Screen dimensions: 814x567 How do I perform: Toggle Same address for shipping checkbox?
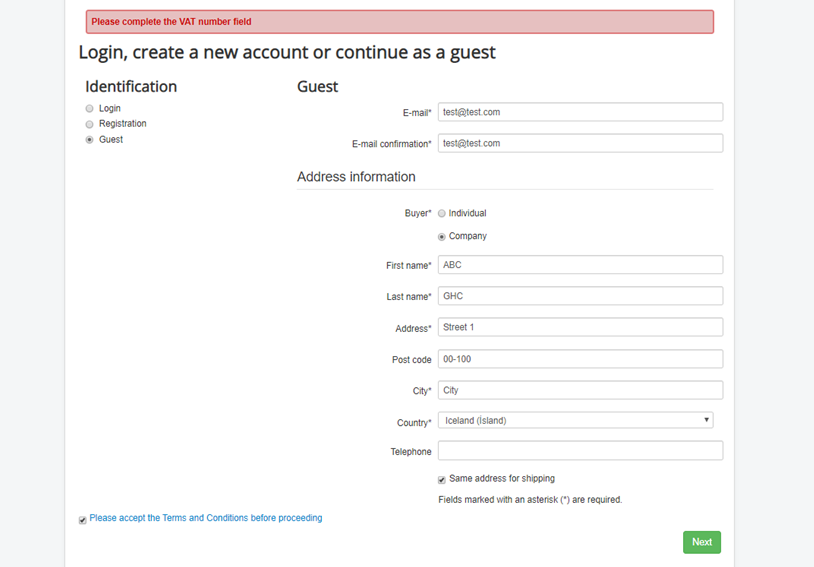442,480
